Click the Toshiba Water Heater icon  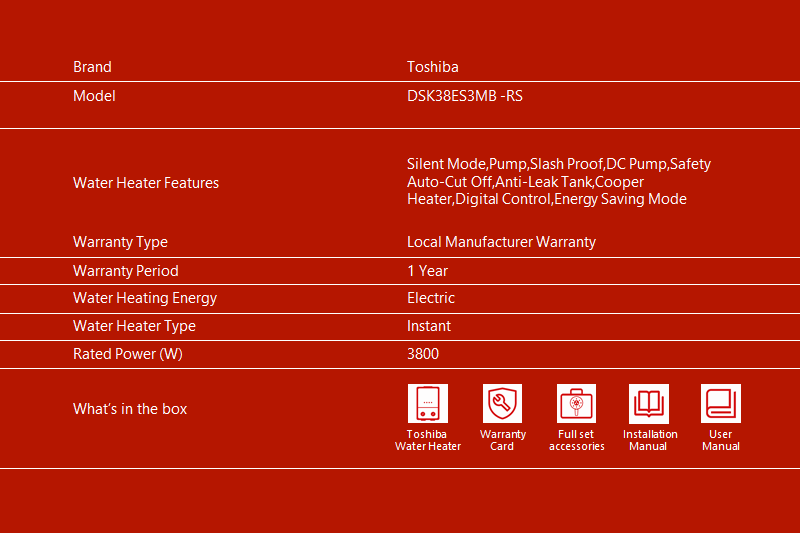[428, 403]
